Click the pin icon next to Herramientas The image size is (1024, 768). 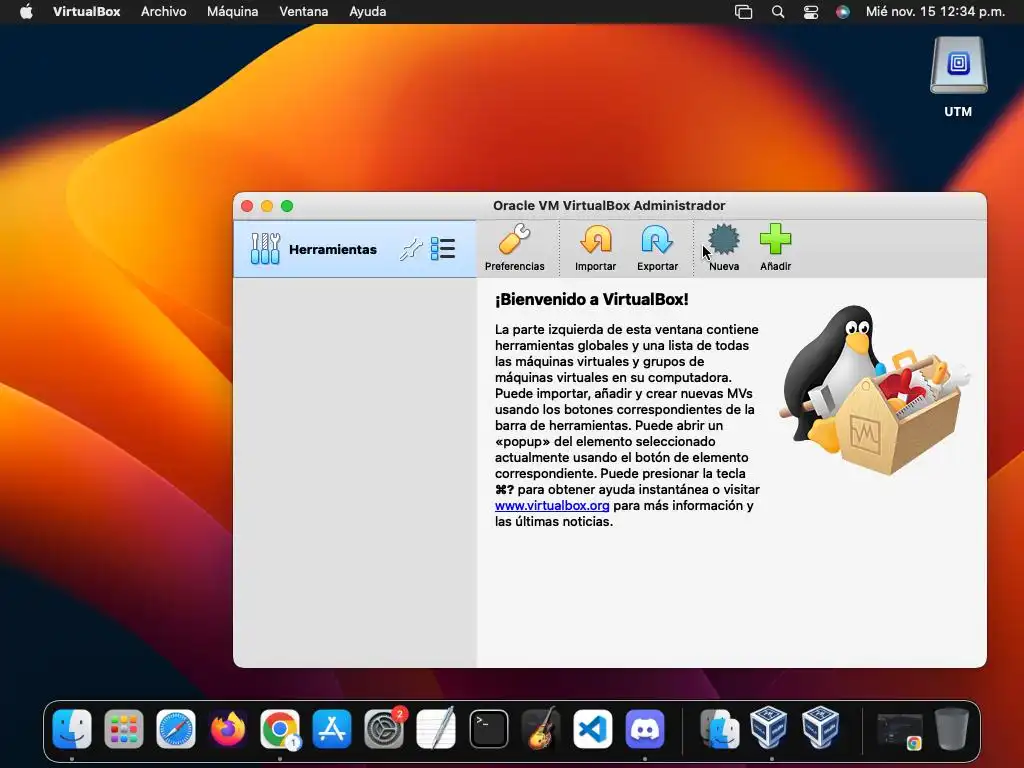point(411,249)
